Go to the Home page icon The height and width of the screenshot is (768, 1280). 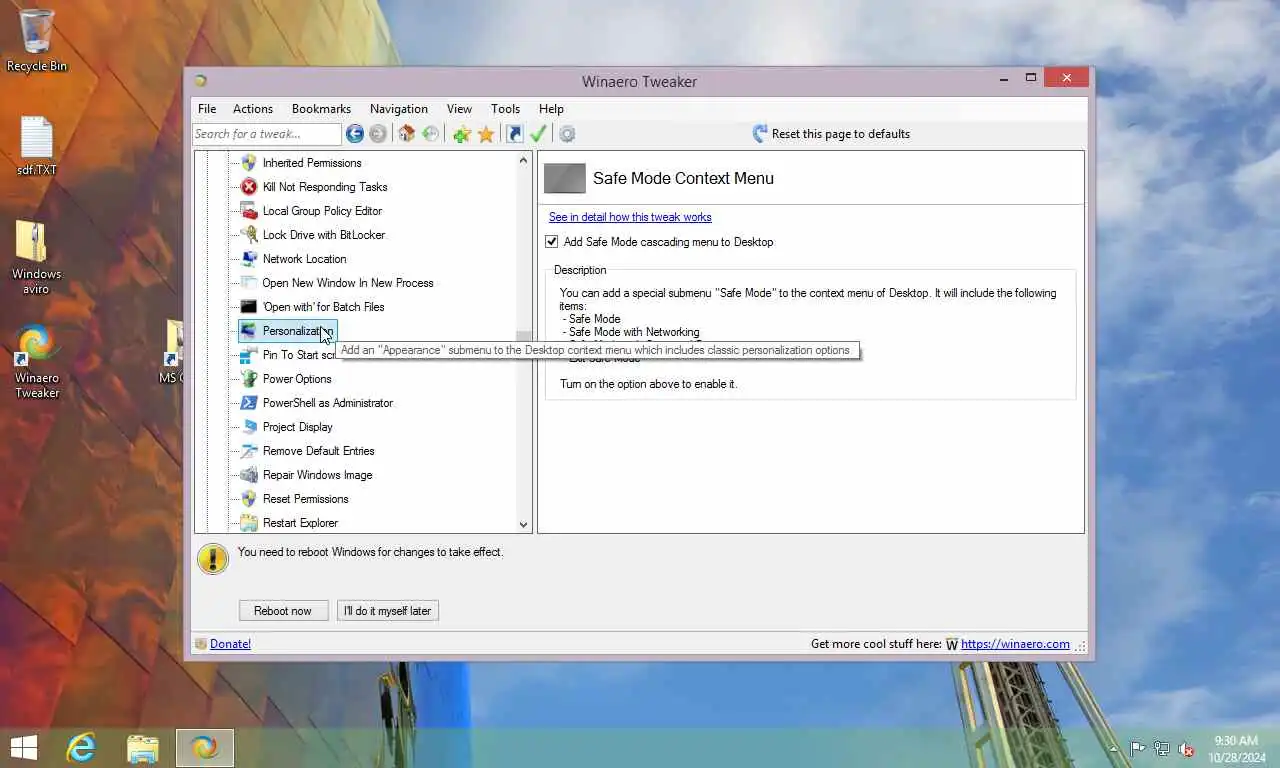tap(406, 134)
